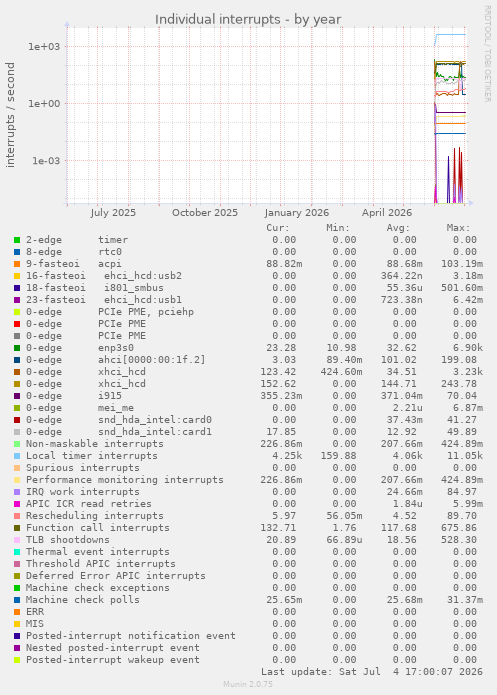Click the 'Performance monitoring interrupts' legend label
Image resolution: width=497 pixels, height=695 pixels.
pyautogui.click(x=125, y=480)
